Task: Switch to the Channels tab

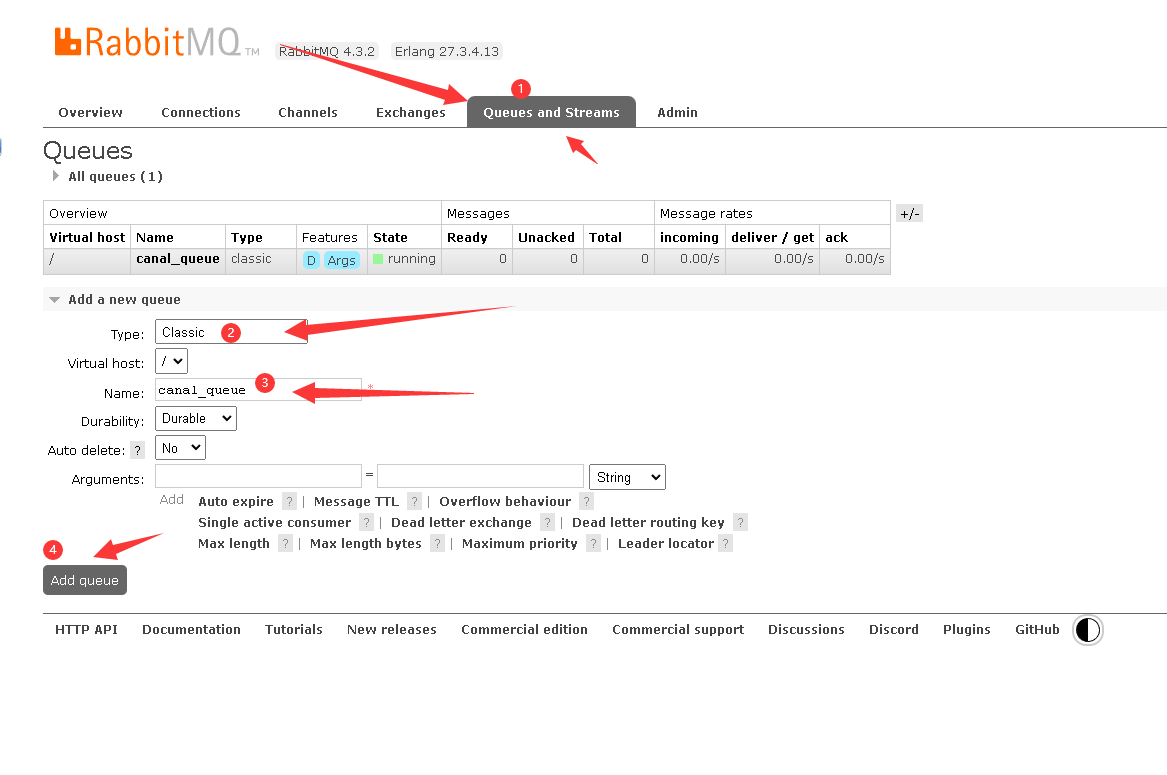Action: (308, 112)
